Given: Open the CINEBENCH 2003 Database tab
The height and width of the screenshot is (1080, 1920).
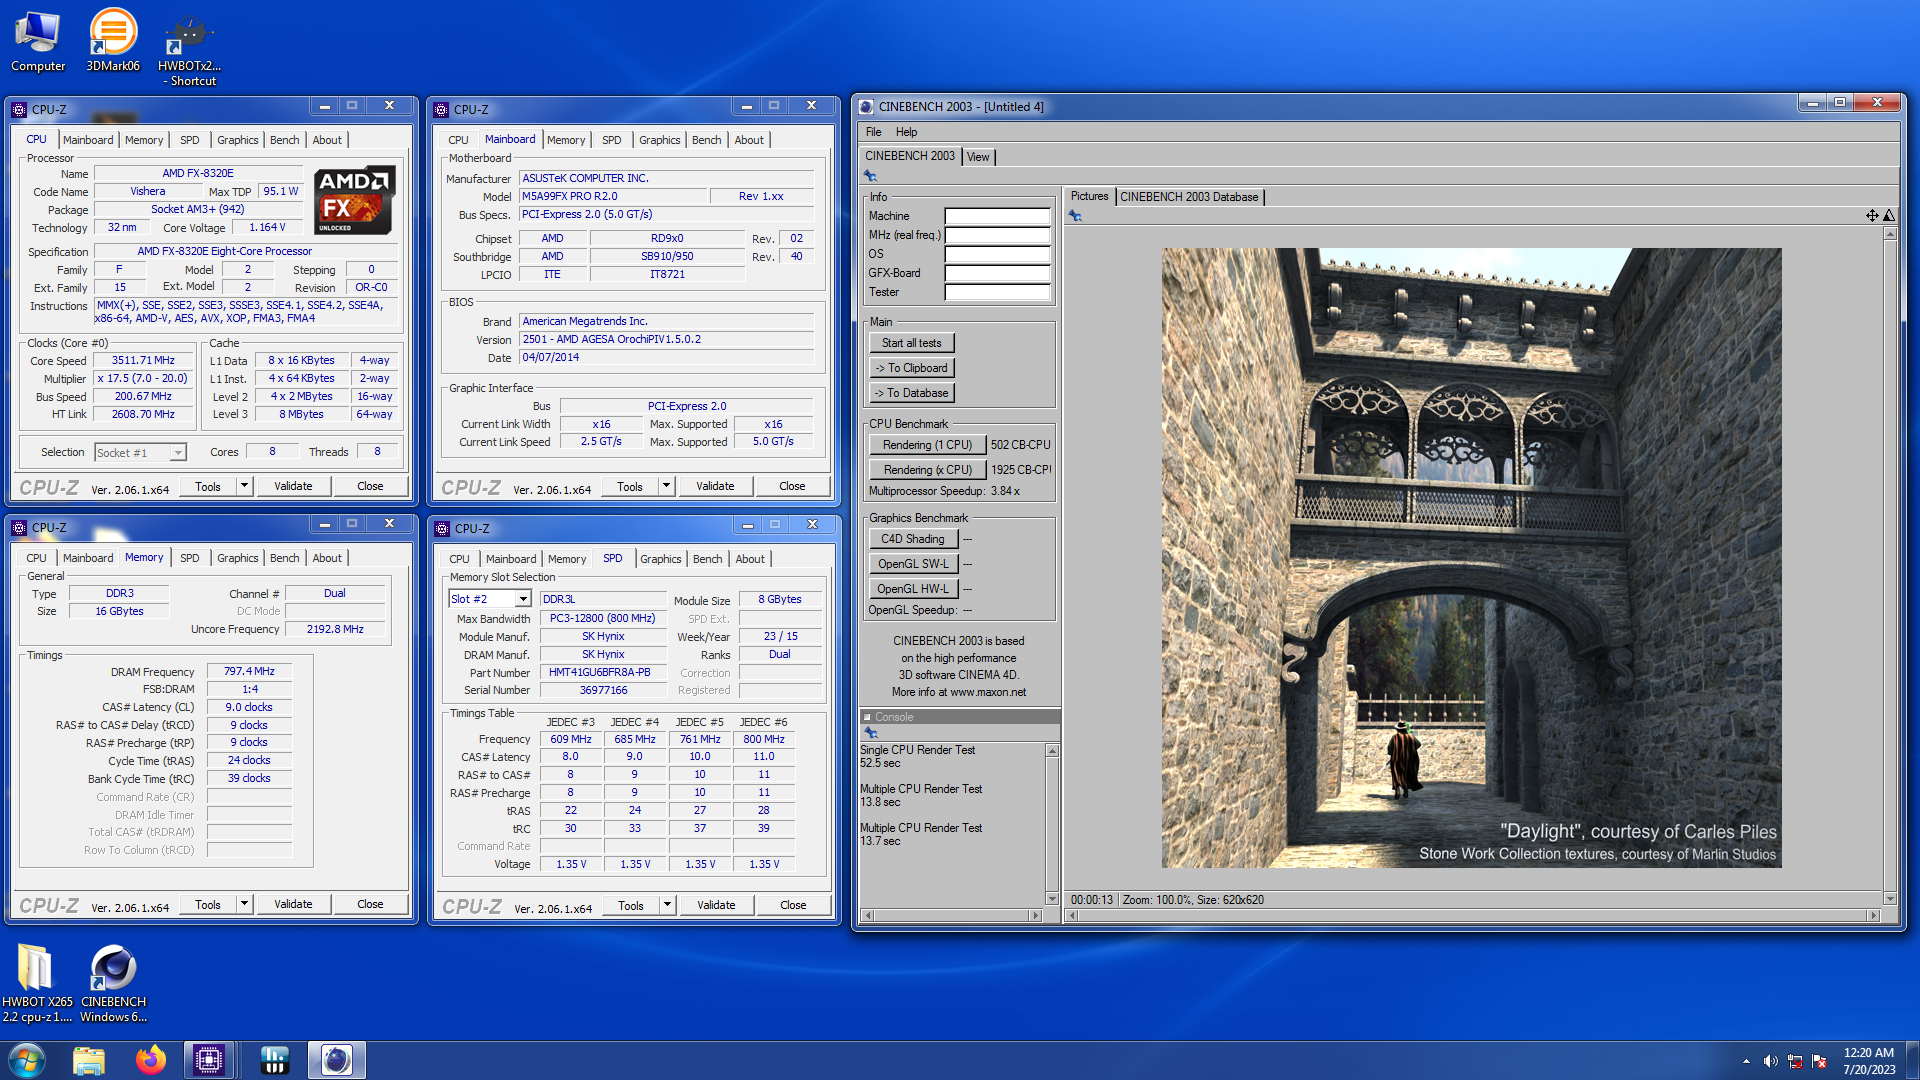Looking at the screenshot, I should (x=1189, y=197).
